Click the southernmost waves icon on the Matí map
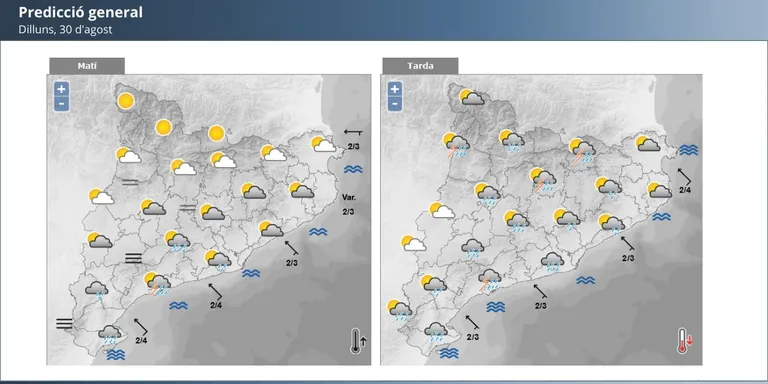This screenshot has width=768, height=384. click(x=116, y=355)
